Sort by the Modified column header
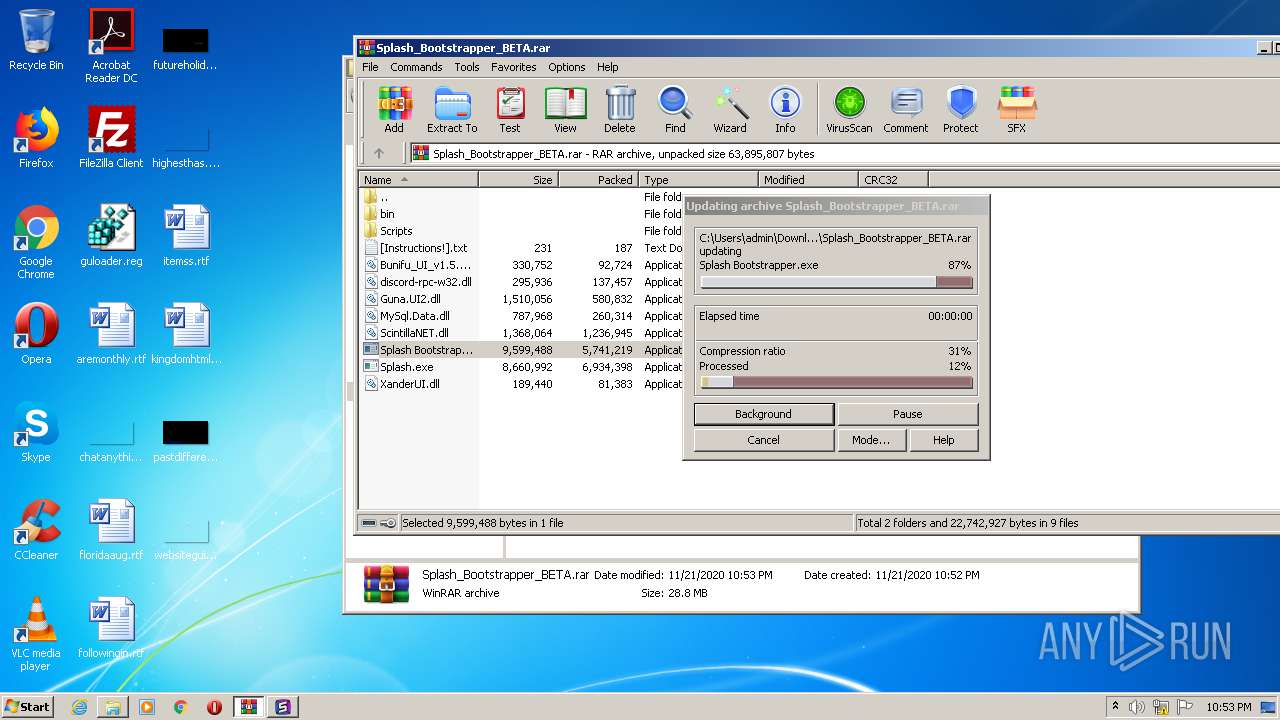The width and height of the screenshot is (1280, 720). 808,180
